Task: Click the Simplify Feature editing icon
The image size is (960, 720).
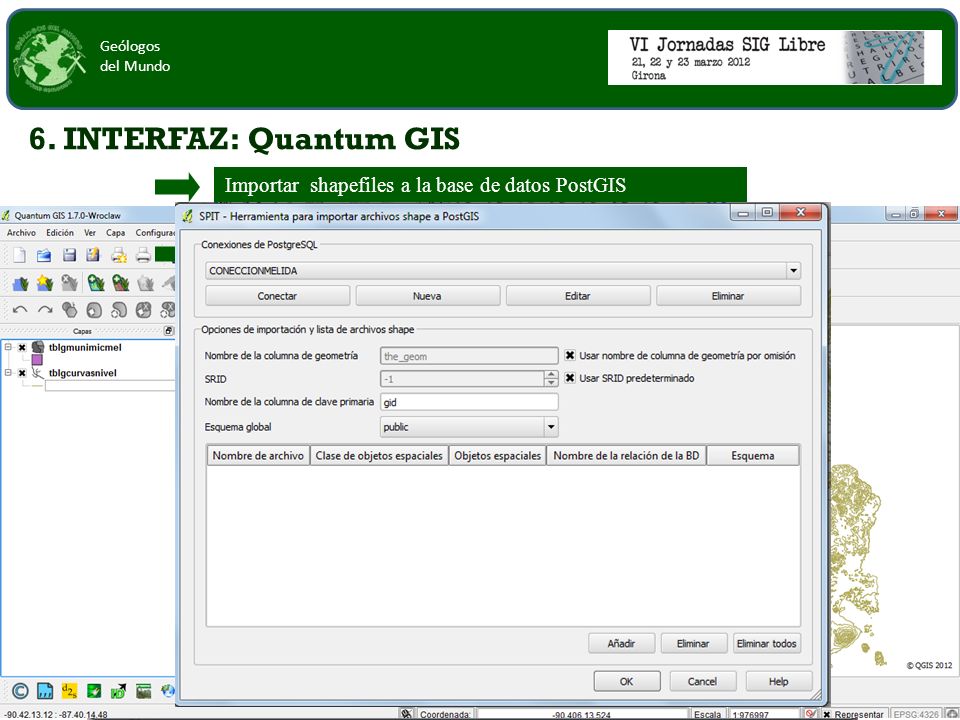Action: pos(70,310)
